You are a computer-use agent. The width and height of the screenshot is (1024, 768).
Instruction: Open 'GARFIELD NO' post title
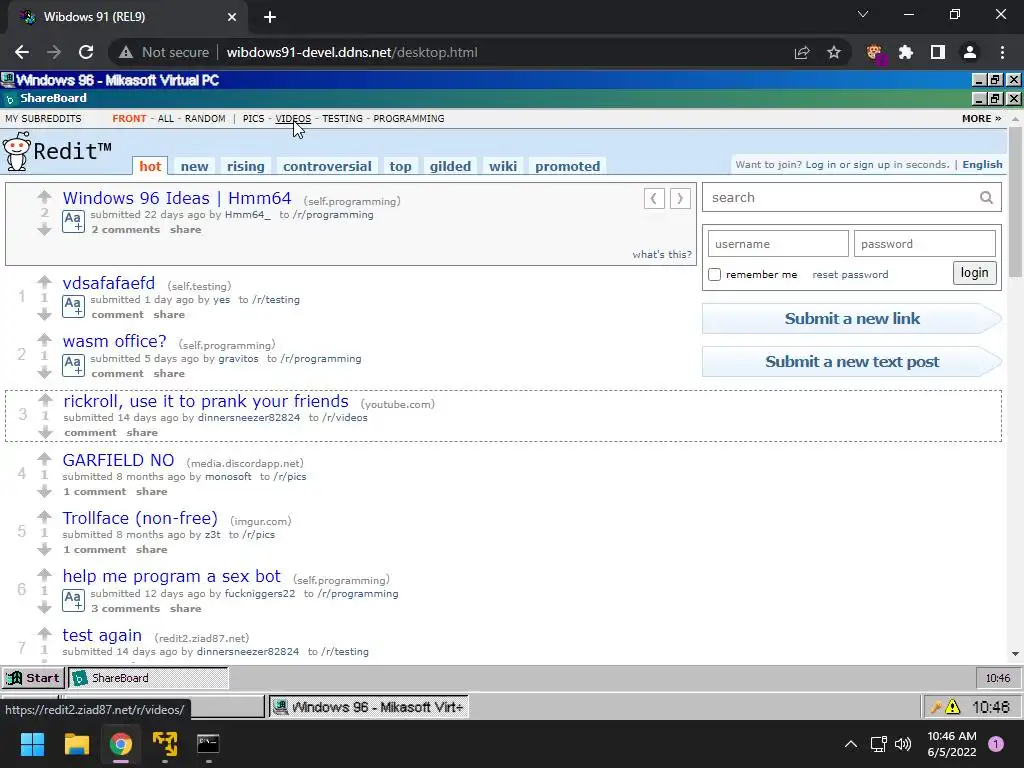click(118, 460)
